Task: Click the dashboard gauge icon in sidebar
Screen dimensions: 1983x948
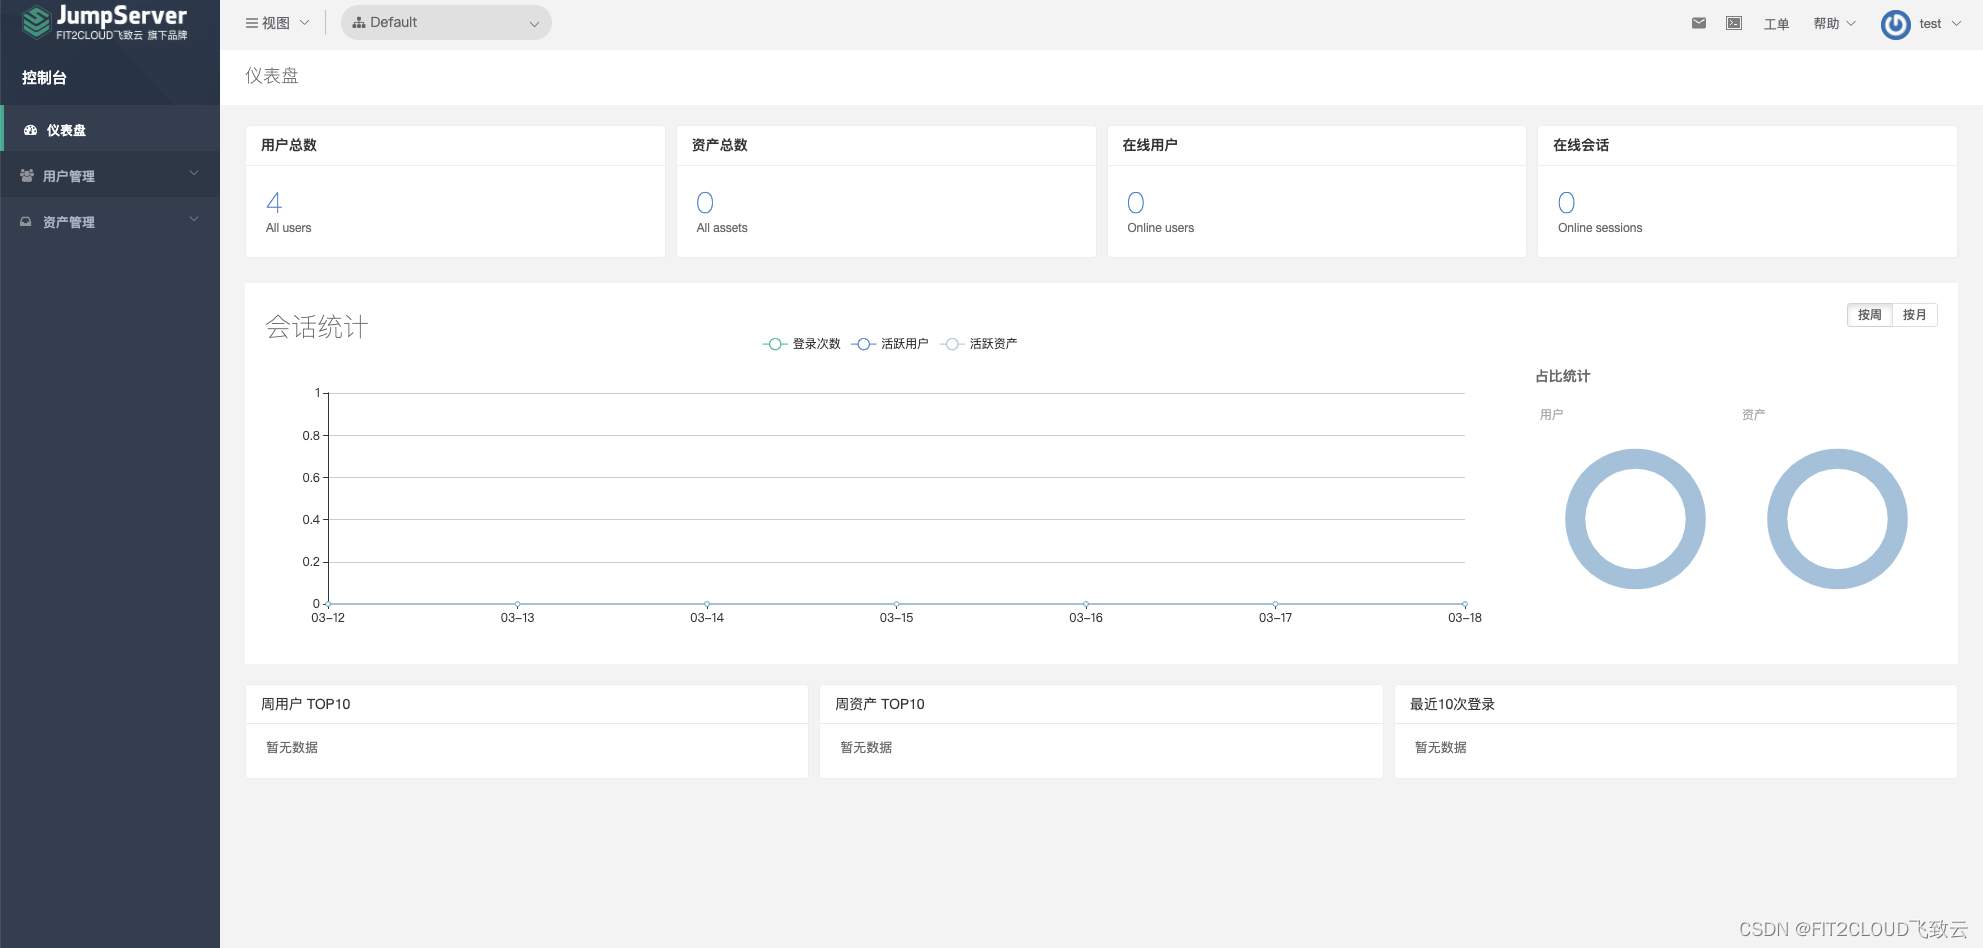Action: 30,130
